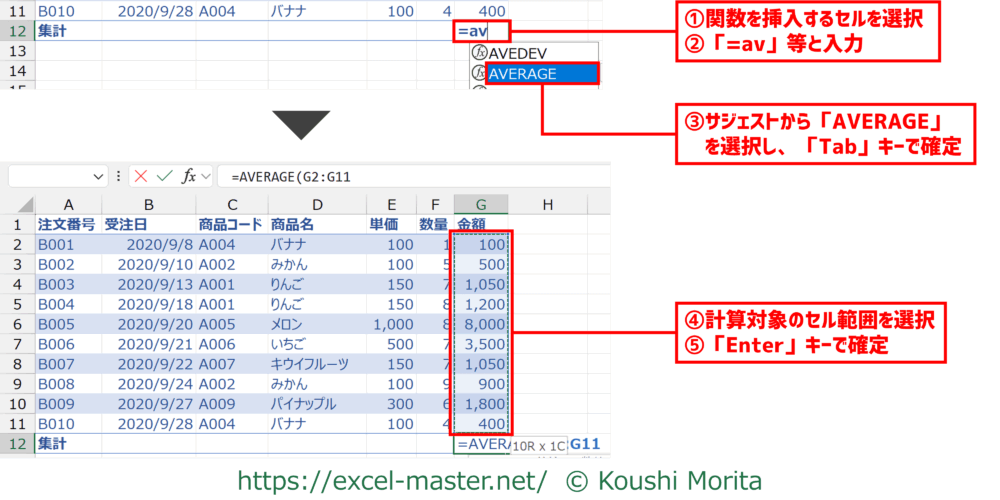
Task: Click the 商品コード header cell
Action: [x=230, y=225]
